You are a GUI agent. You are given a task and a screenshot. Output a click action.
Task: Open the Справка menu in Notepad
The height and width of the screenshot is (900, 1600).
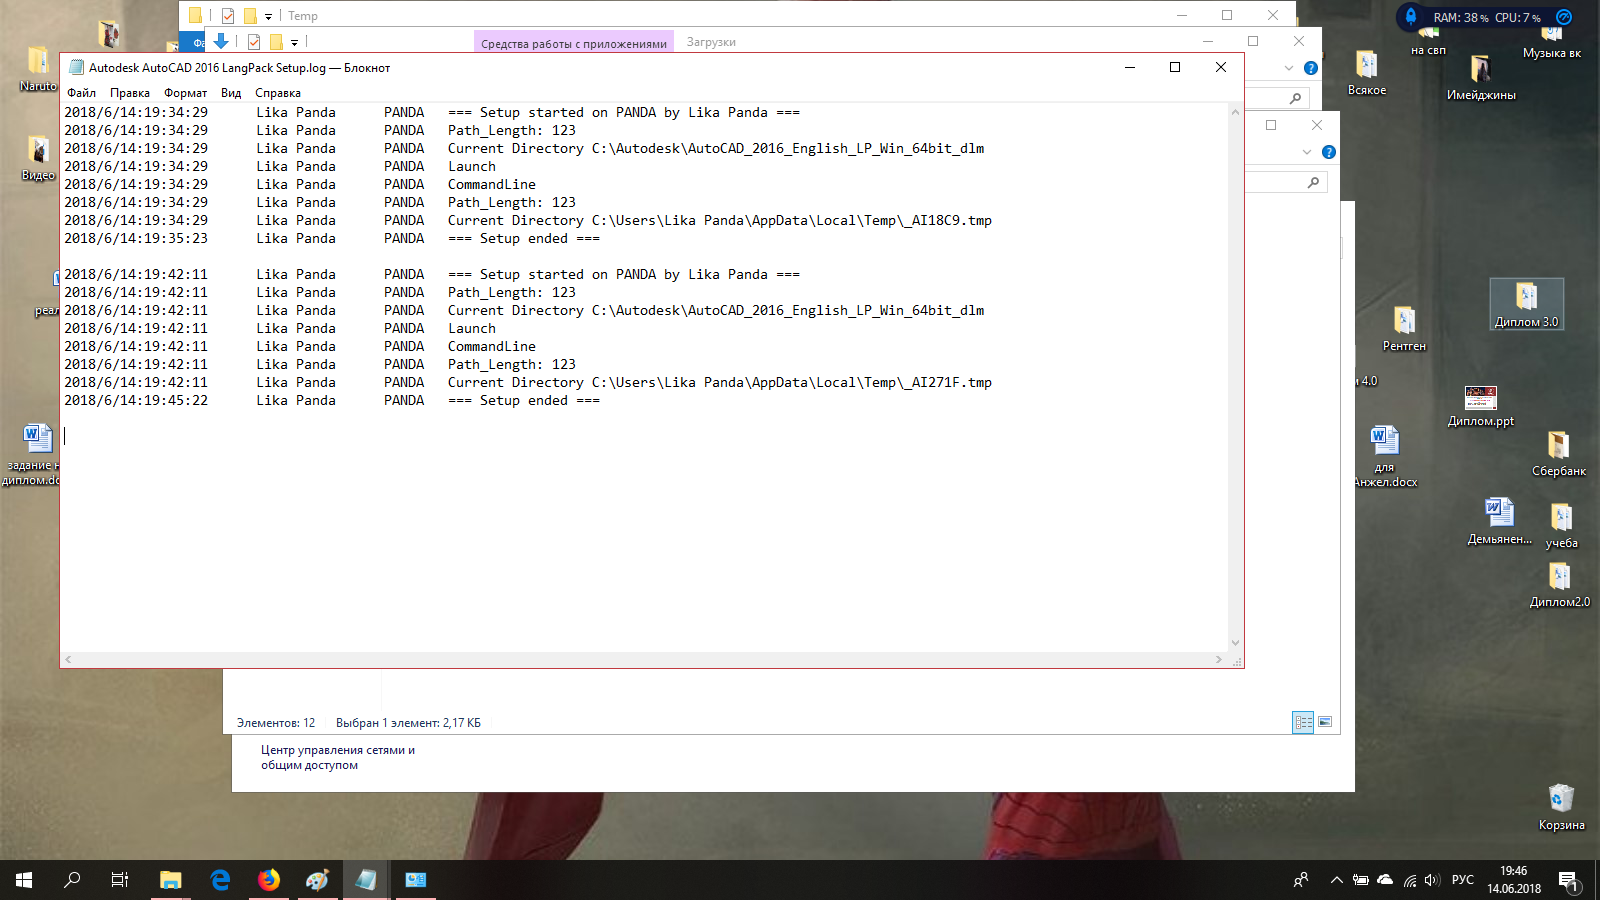pos(278,93)
